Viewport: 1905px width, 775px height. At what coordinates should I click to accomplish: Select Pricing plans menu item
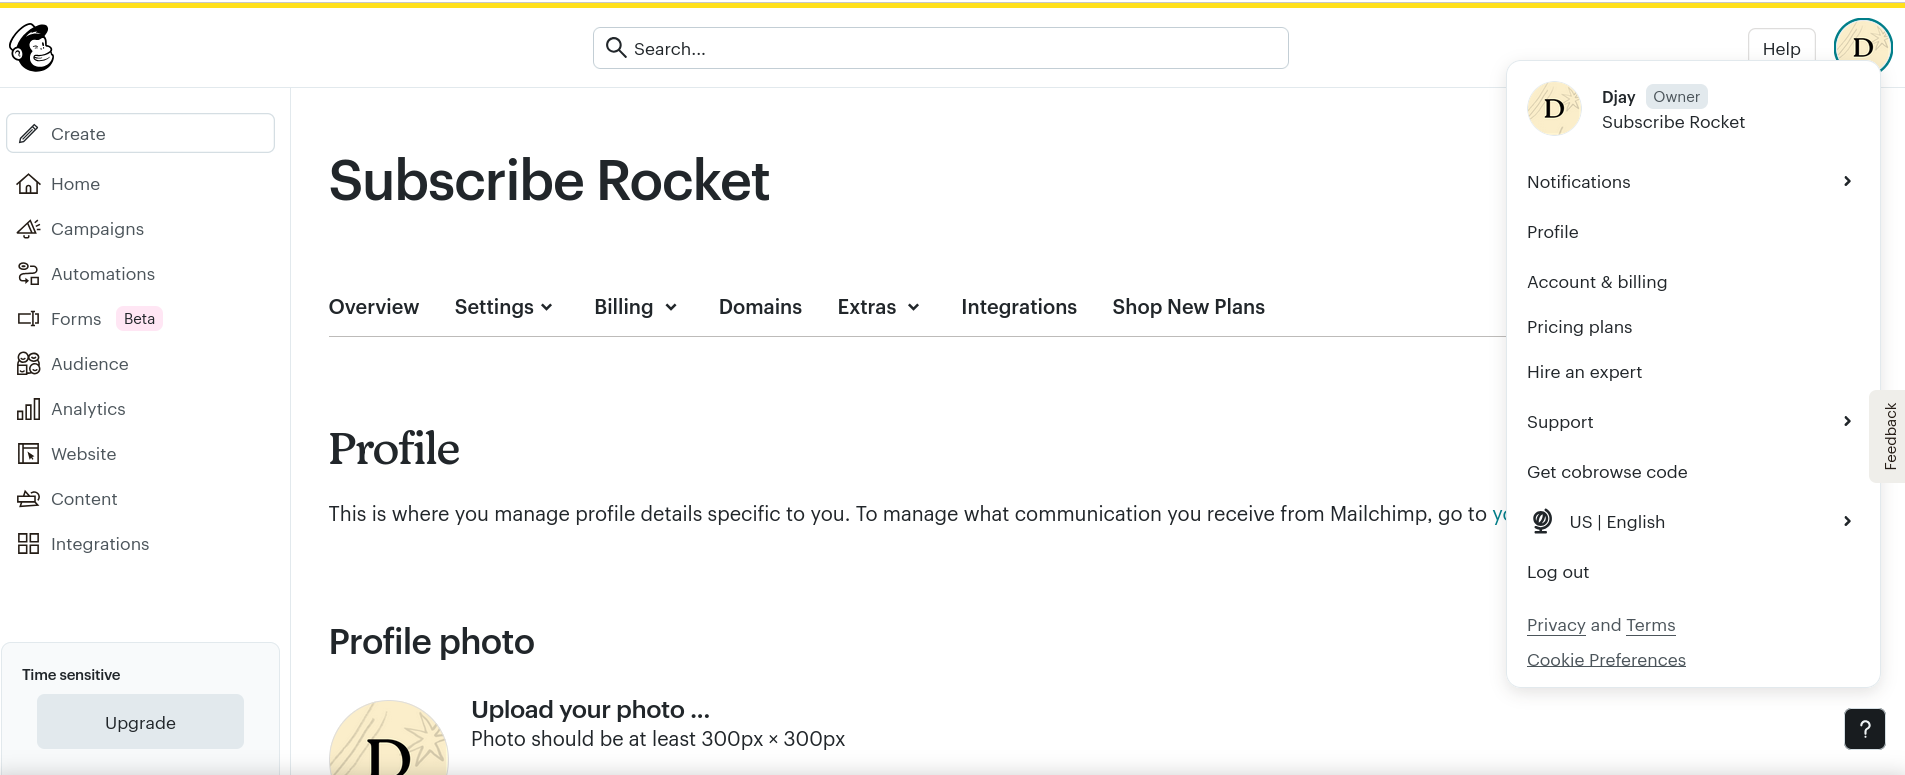click(x=1579, y=327)
